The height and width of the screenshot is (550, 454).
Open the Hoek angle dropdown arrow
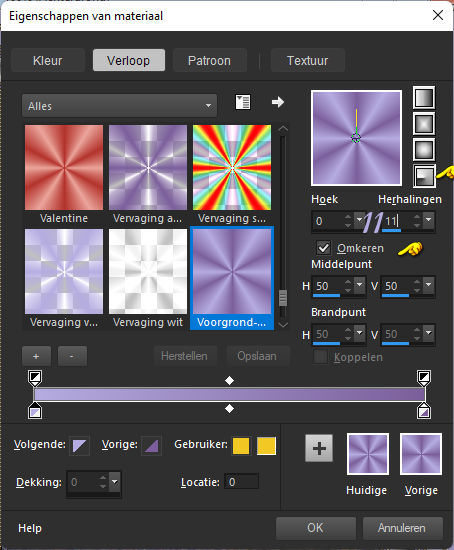(359, 221)
